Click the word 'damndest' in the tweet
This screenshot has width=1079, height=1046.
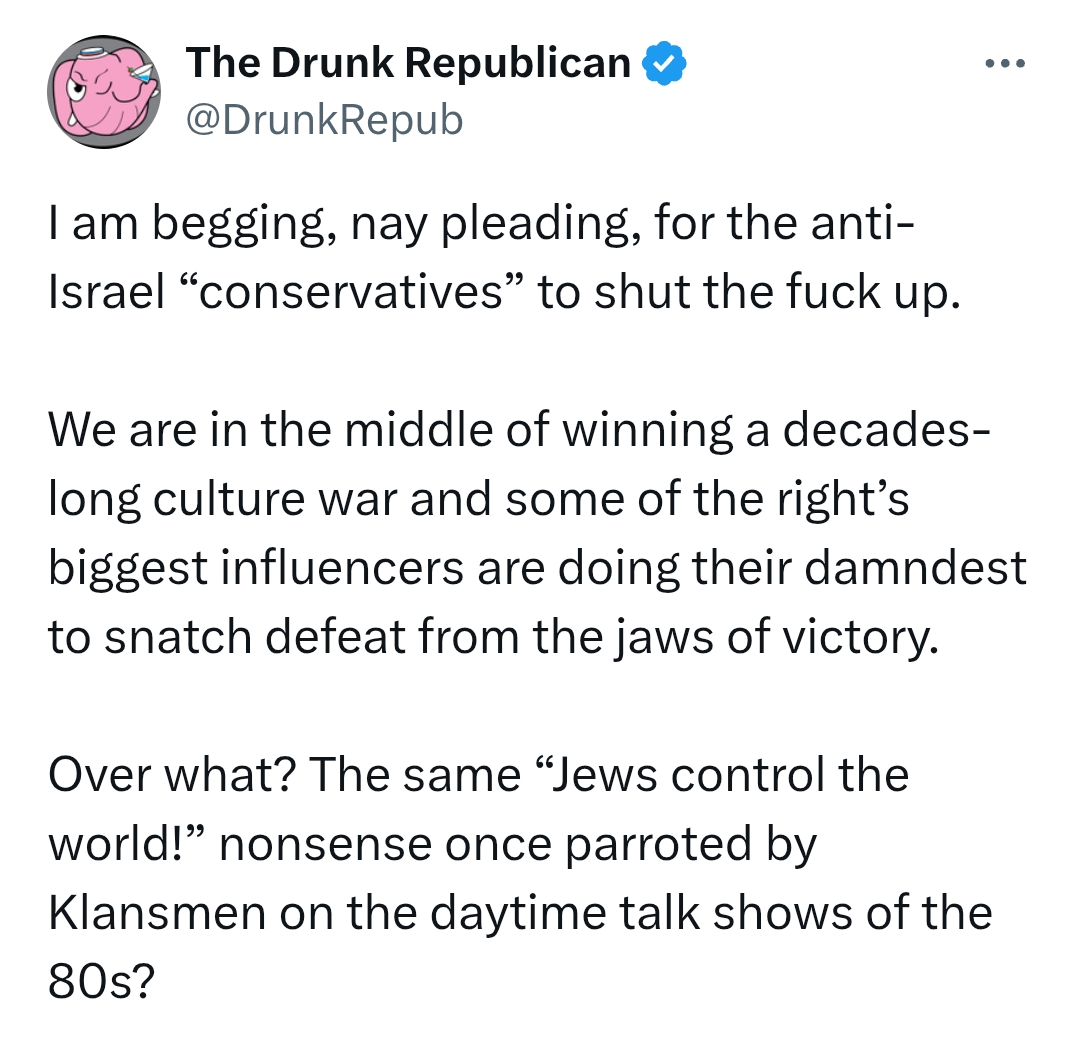click(x=915, y=568)
